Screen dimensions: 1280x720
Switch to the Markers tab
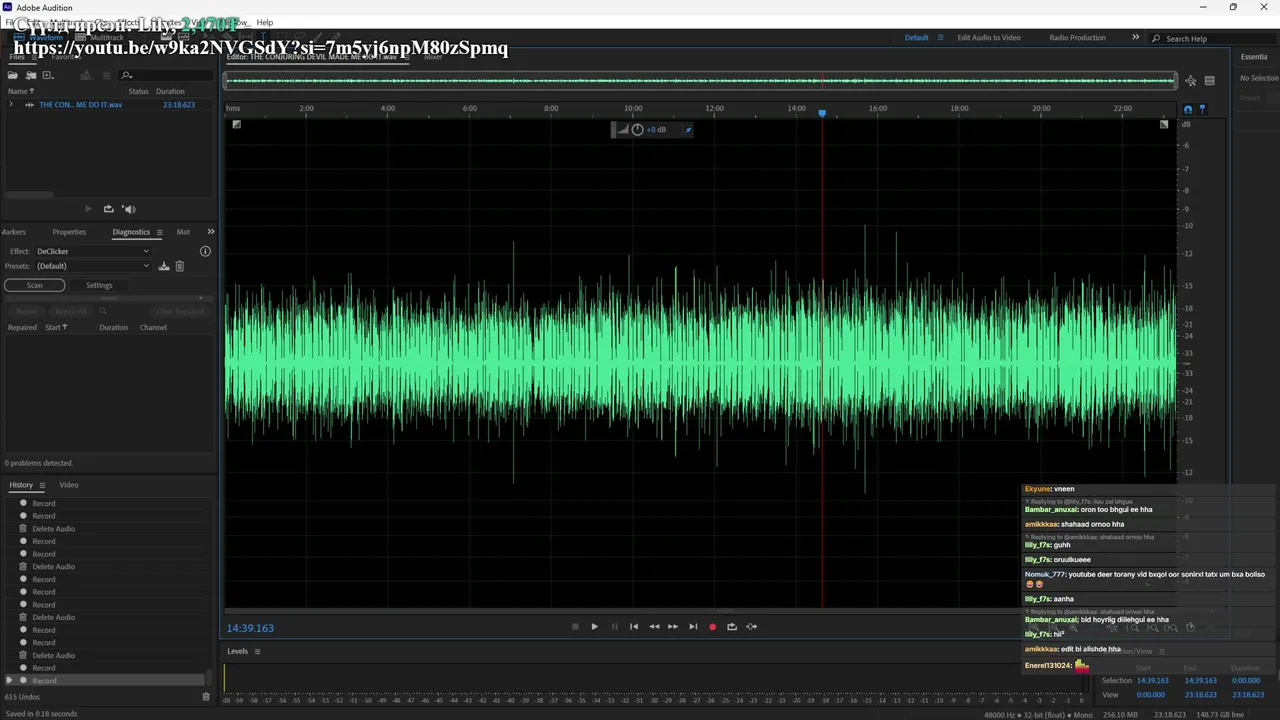[x=13, y=232]
